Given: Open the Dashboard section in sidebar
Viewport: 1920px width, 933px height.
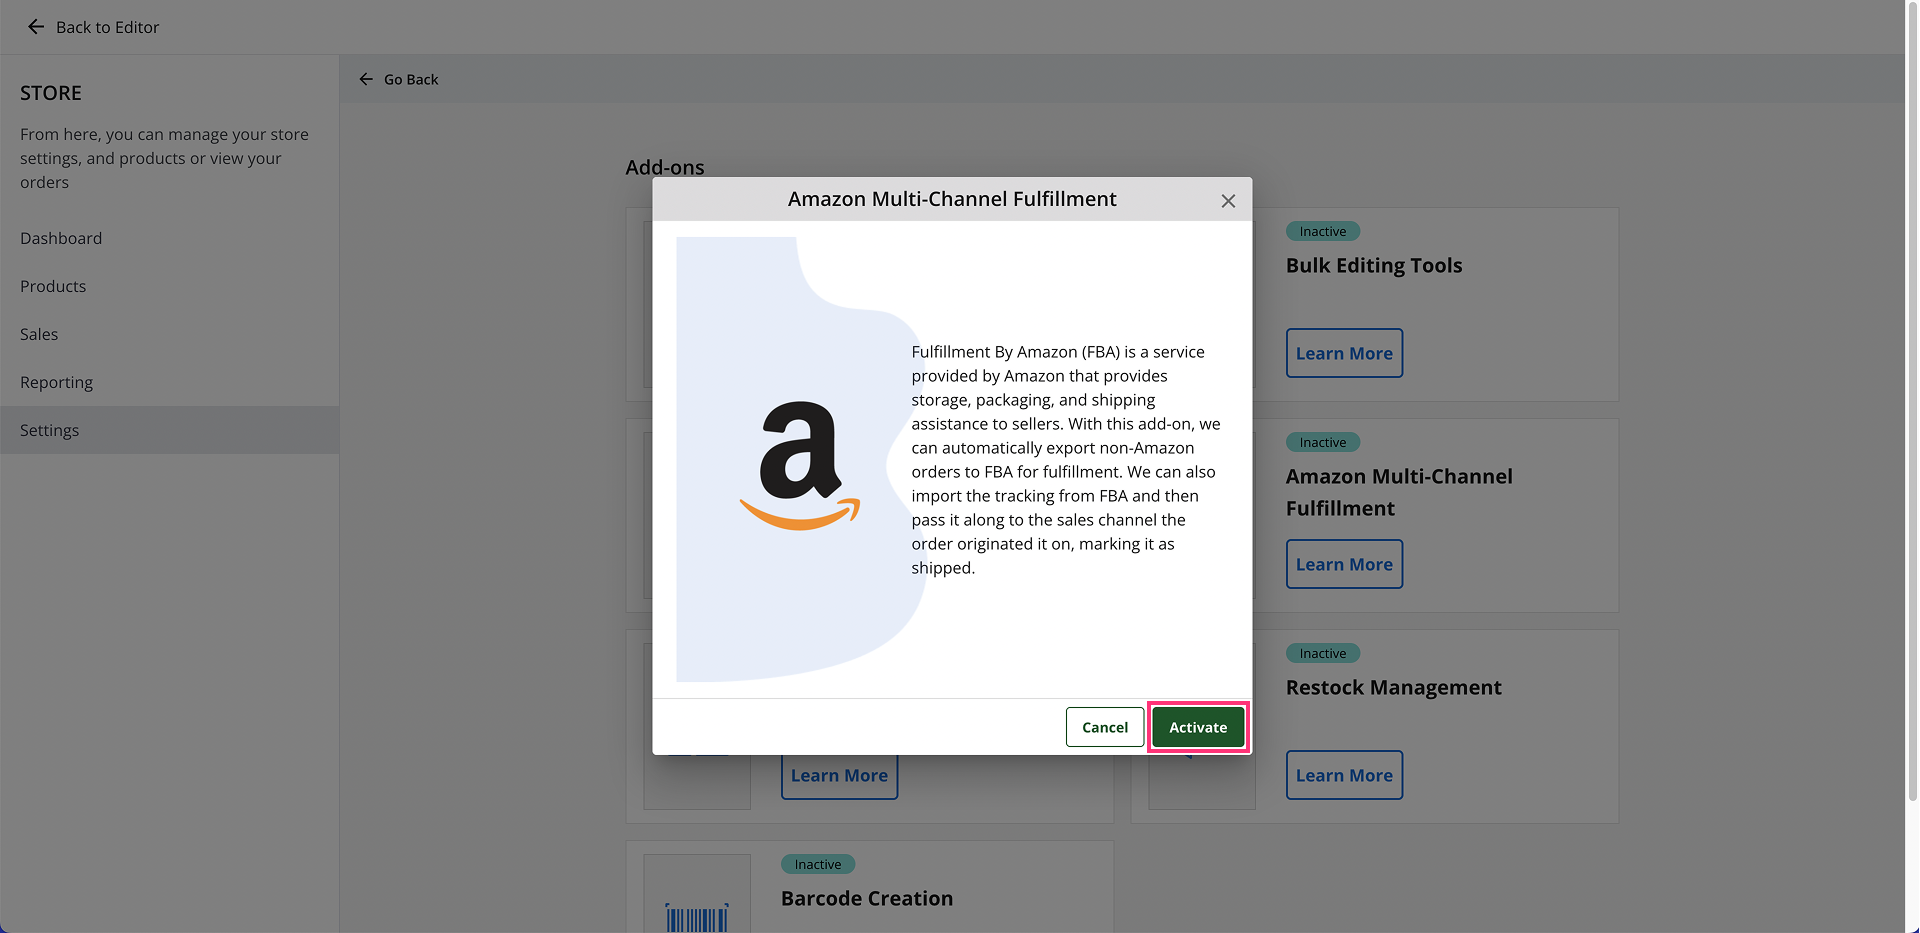Looking at the screenshot, I should coord(169,238).
